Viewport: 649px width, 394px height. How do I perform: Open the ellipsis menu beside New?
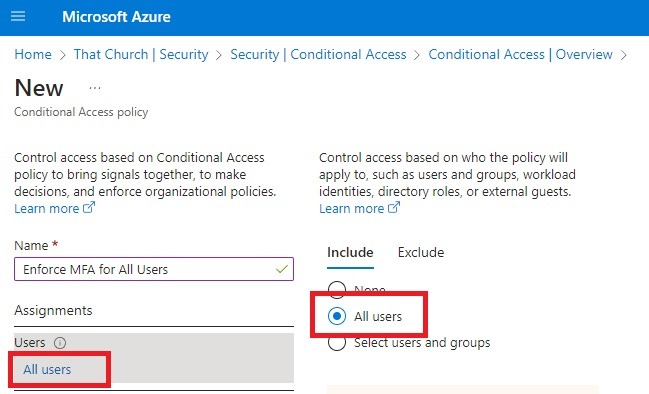[x=95, y=88]
